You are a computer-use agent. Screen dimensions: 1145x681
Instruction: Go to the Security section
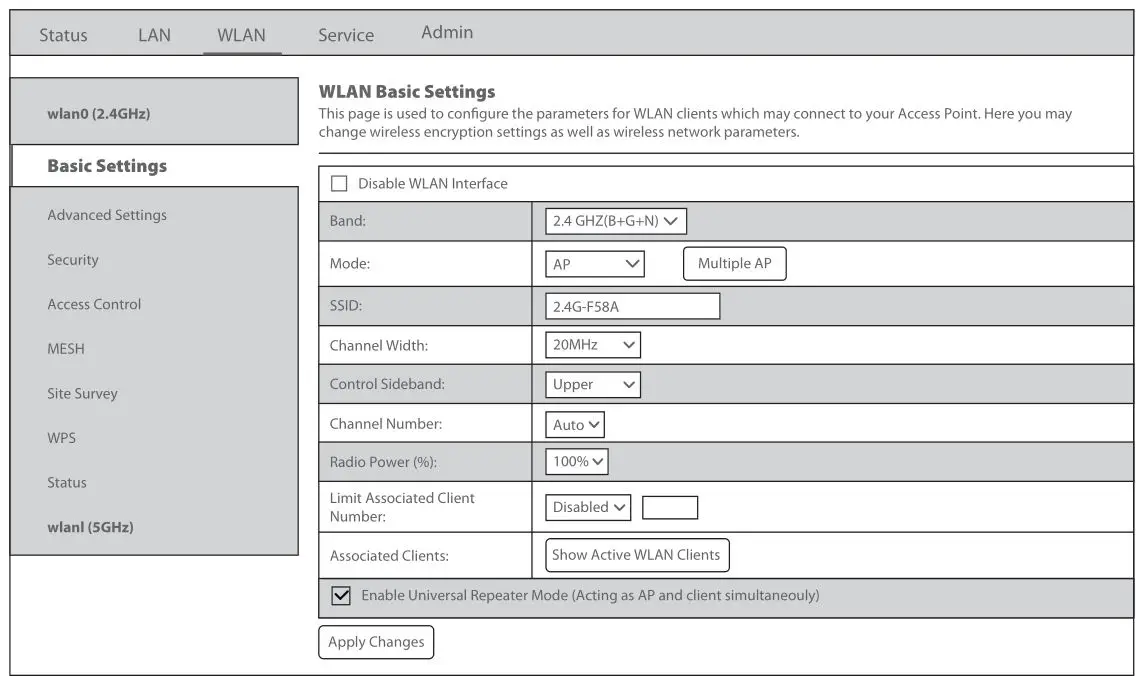pos(72,260)
